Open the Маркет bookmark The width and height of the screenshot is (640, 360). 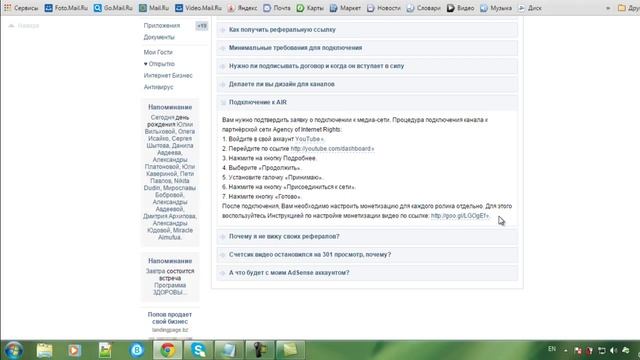(345, 8)
